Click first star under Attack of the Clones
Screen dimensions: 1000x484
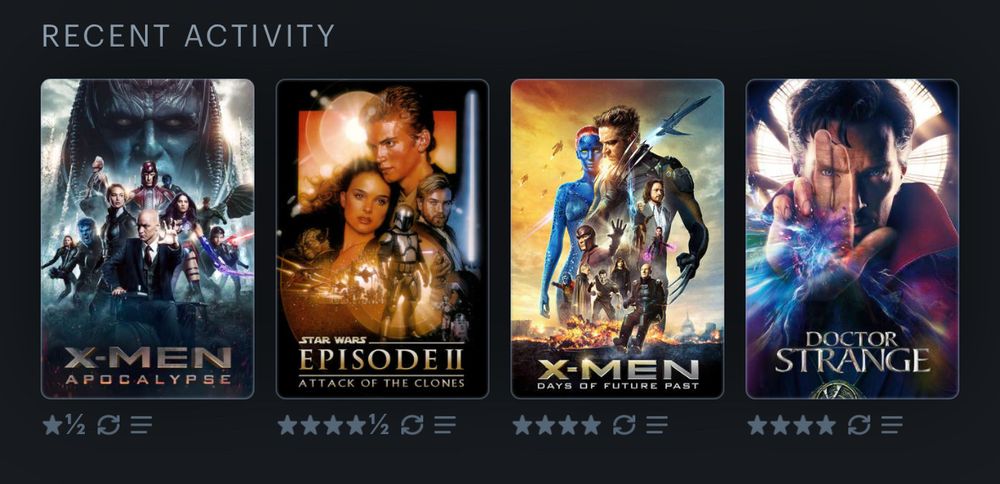(287, 425)
